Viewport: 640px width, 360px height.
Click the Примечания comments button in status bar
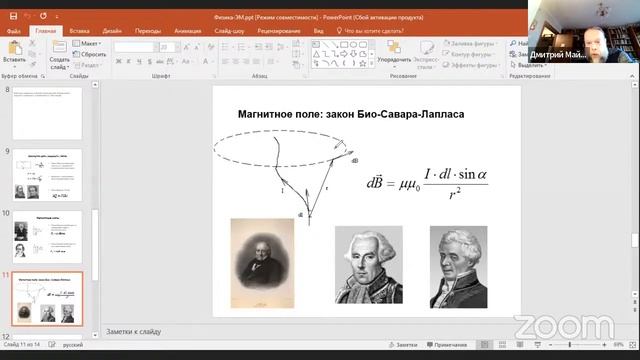447,345
